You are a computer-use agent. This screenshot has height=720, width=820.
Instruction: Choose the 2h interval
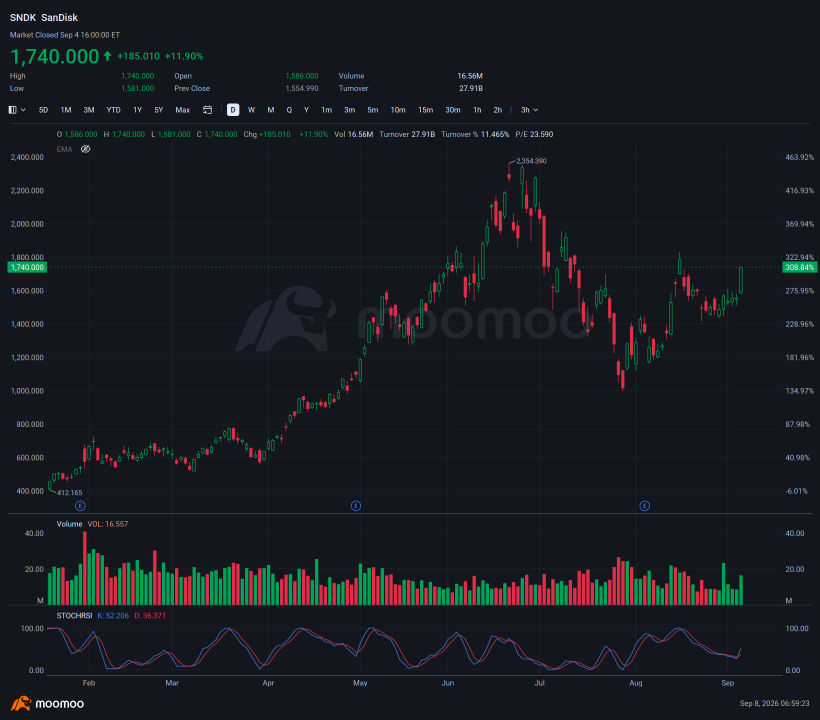[498, 110]
